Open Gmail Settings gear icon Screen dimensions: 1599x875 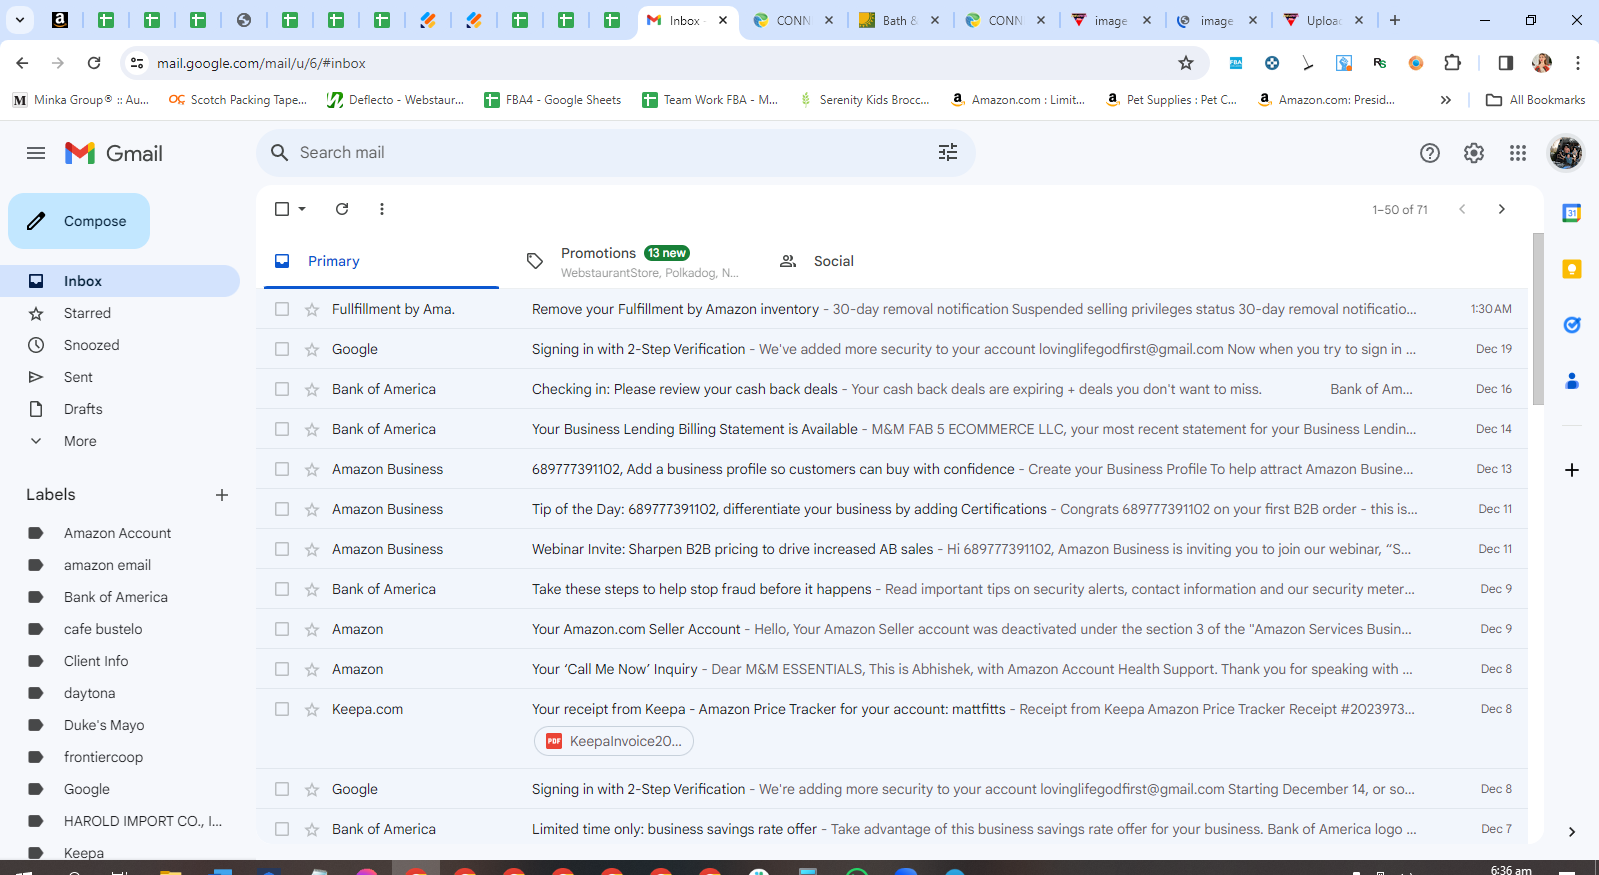[1474, 153]
